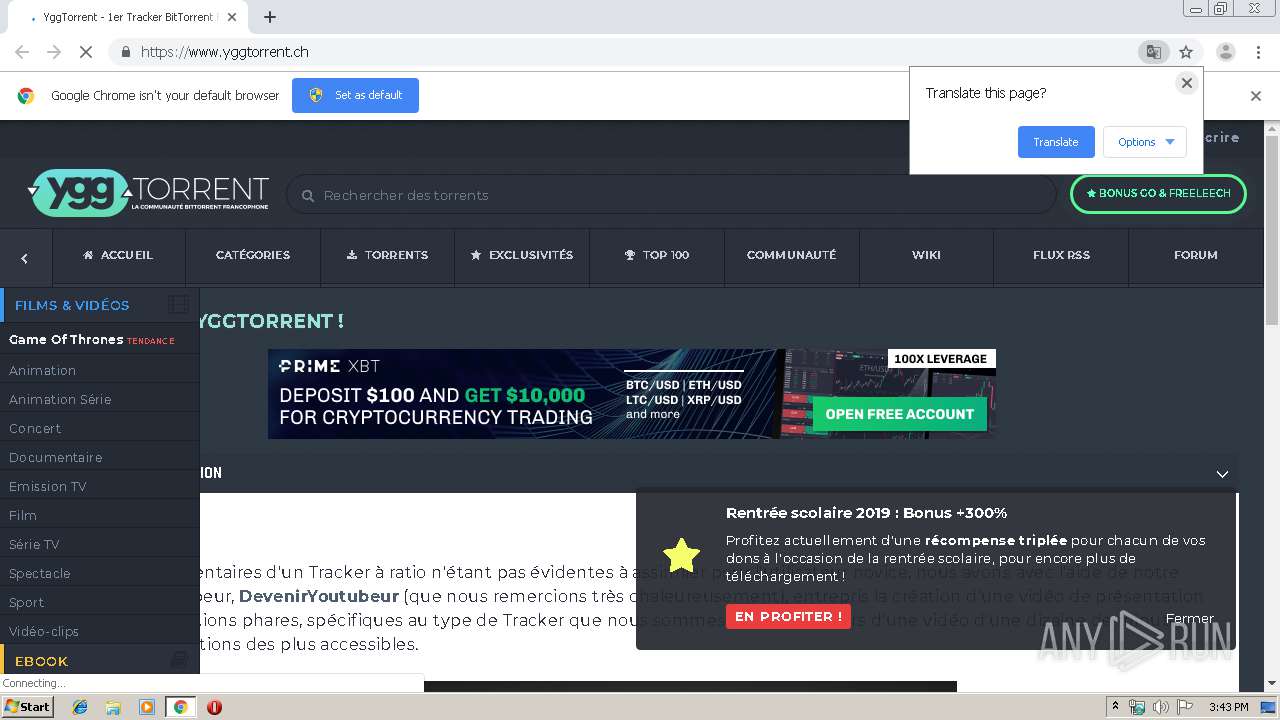Viewport: 1280px width, 720px height.
Task: Click the Rechercher des torrents search field
Action: [671, 195]
